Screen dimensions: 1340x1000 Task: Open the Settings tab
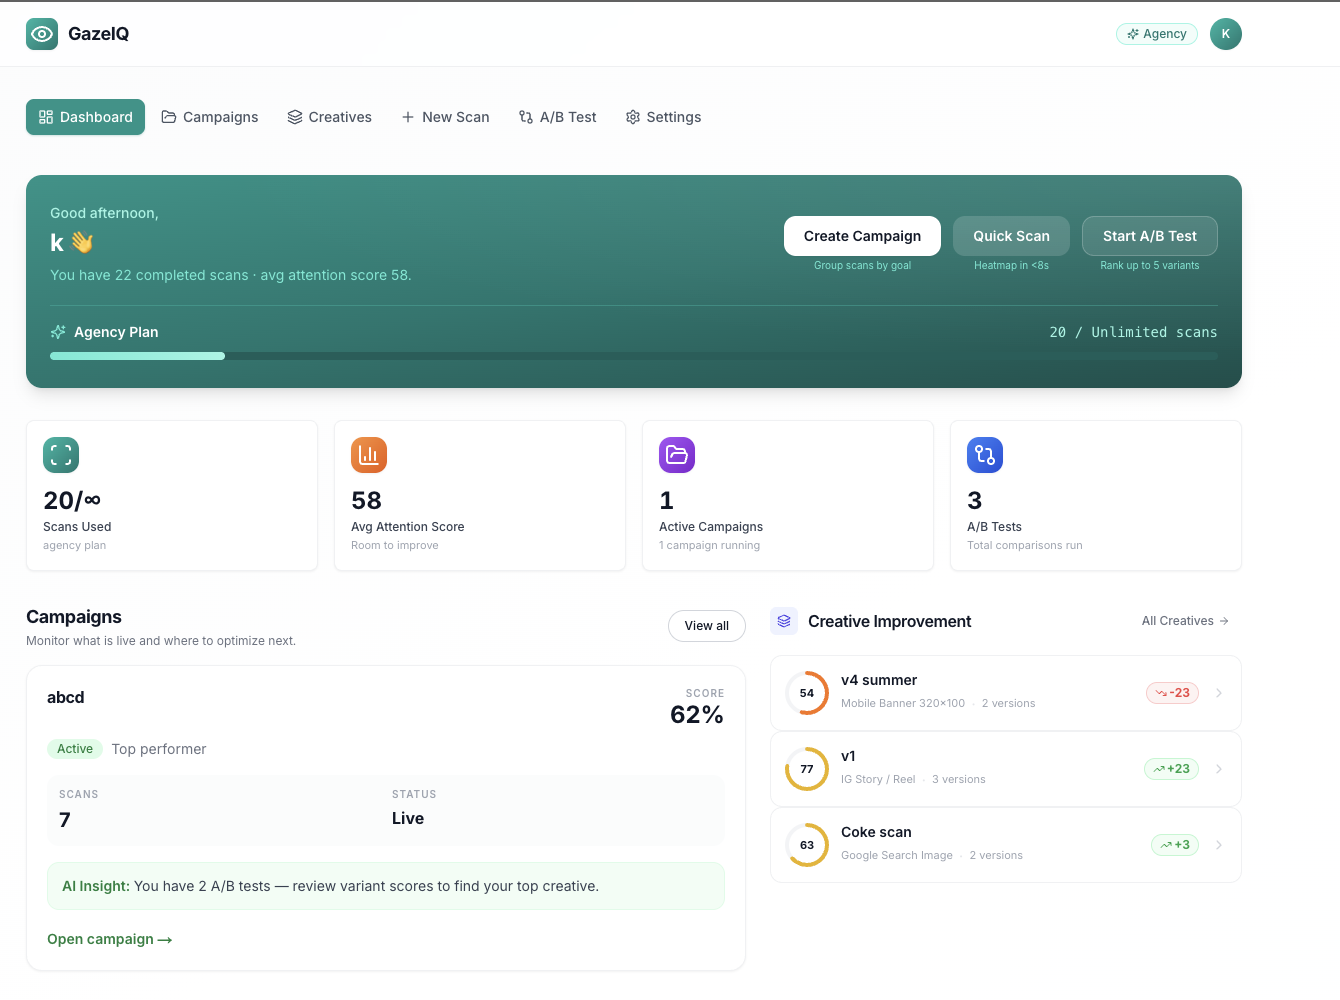click(663, 117)
